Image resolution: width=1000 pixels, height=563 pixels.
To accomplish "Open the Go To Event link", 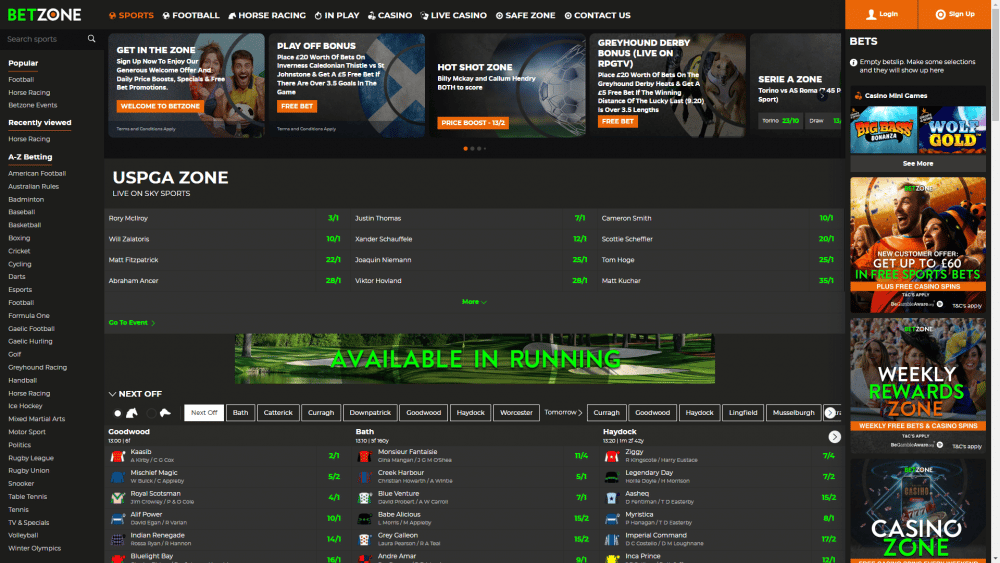I will [x=131, y=323].
